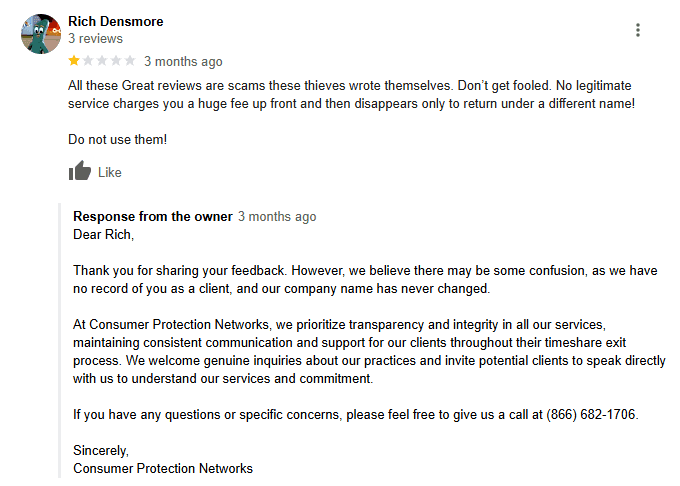The image size is (680, 486).
Task: Click the "Response from the owner" heading
Action: coord(153,217)
